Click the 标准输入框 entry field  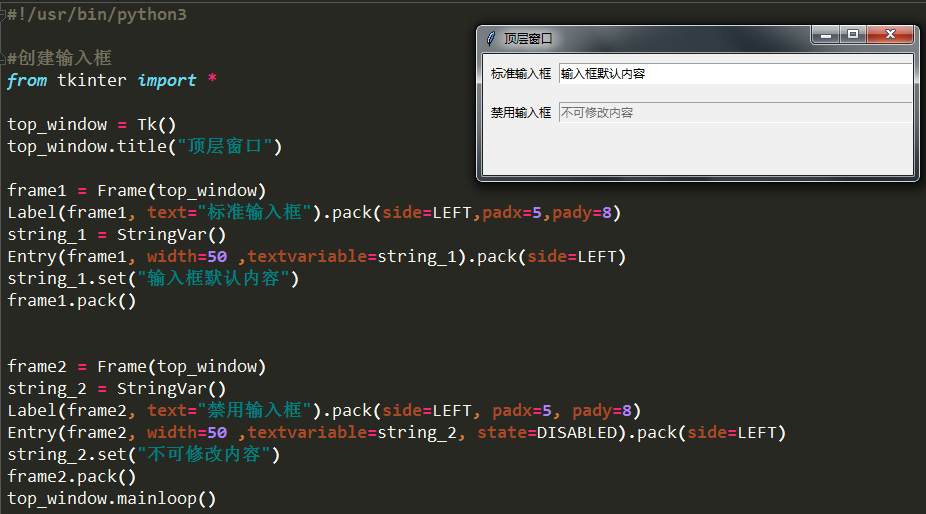click(735, 74)
